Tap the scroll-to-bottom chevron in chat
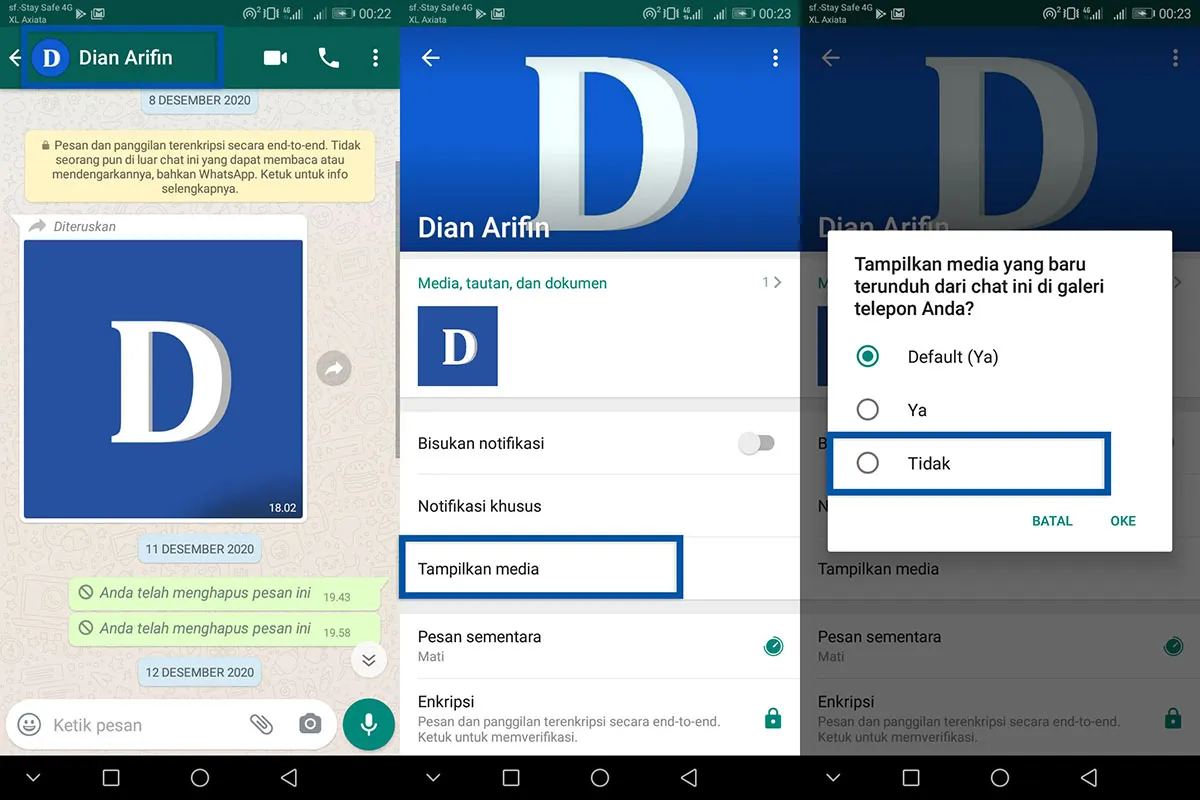Image resolution: width=1200 pixels, height=800 pixels. 368,660
